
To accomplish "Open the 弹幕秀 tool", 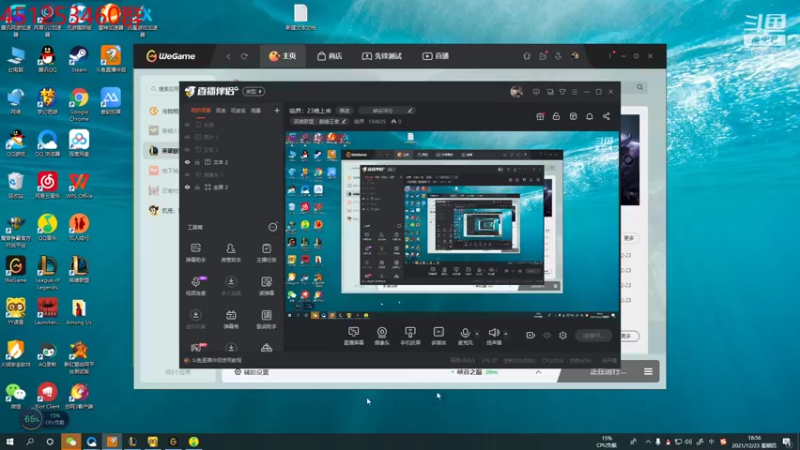I will 231,319.
